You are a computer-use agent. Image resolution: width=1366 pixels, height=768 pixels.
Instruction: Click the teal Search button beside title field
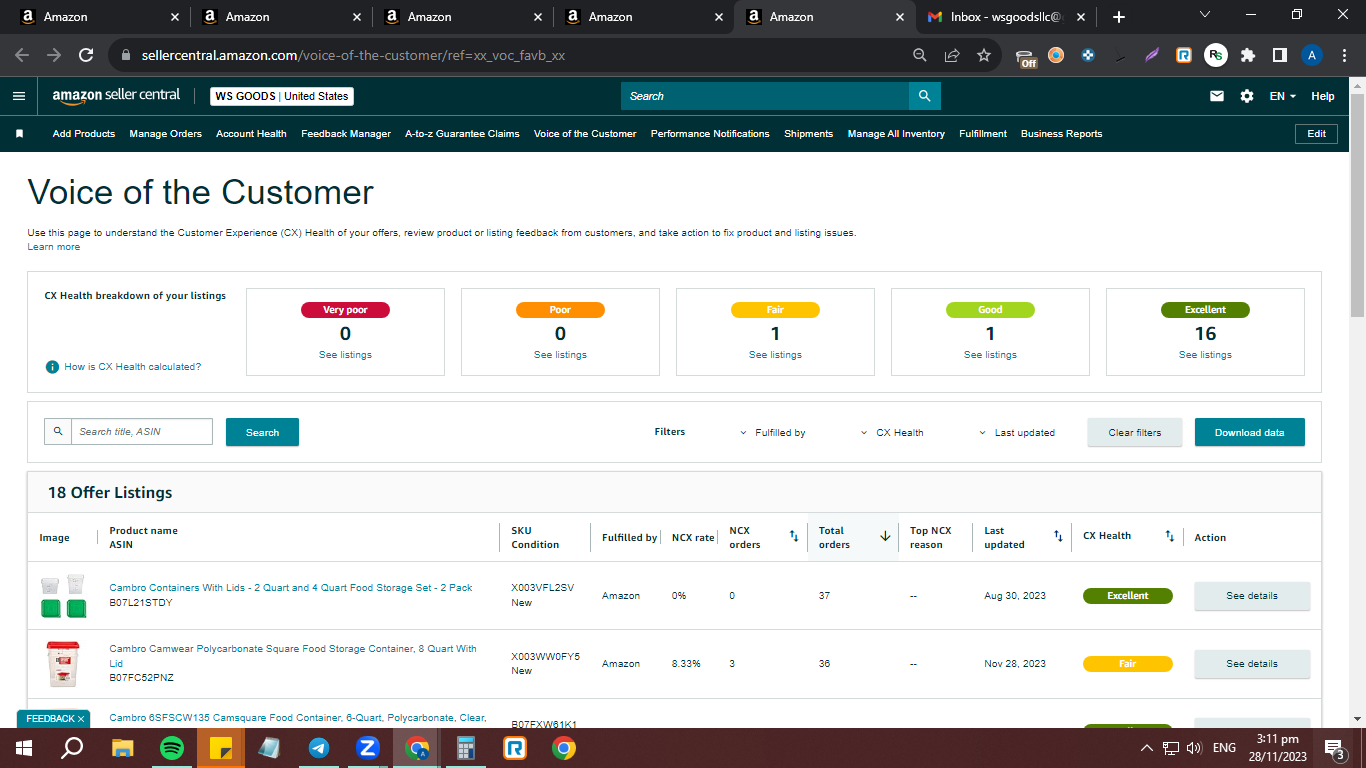[x=262, y=432]
